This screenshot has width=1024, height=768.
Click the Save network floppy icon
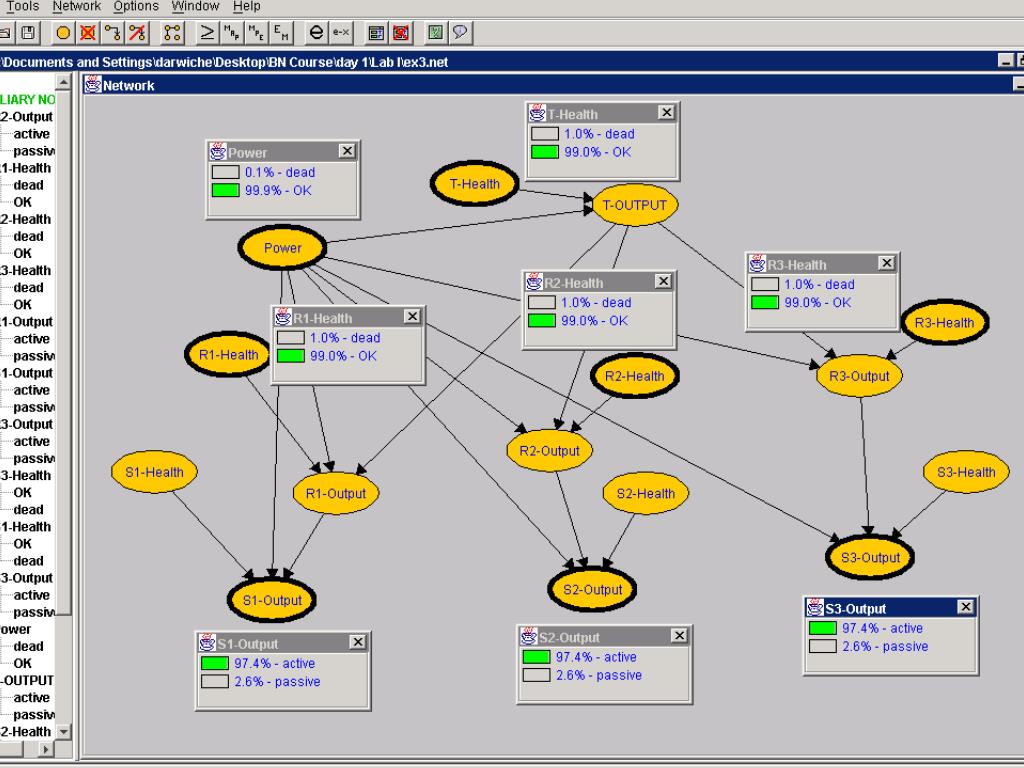(28, 32)
